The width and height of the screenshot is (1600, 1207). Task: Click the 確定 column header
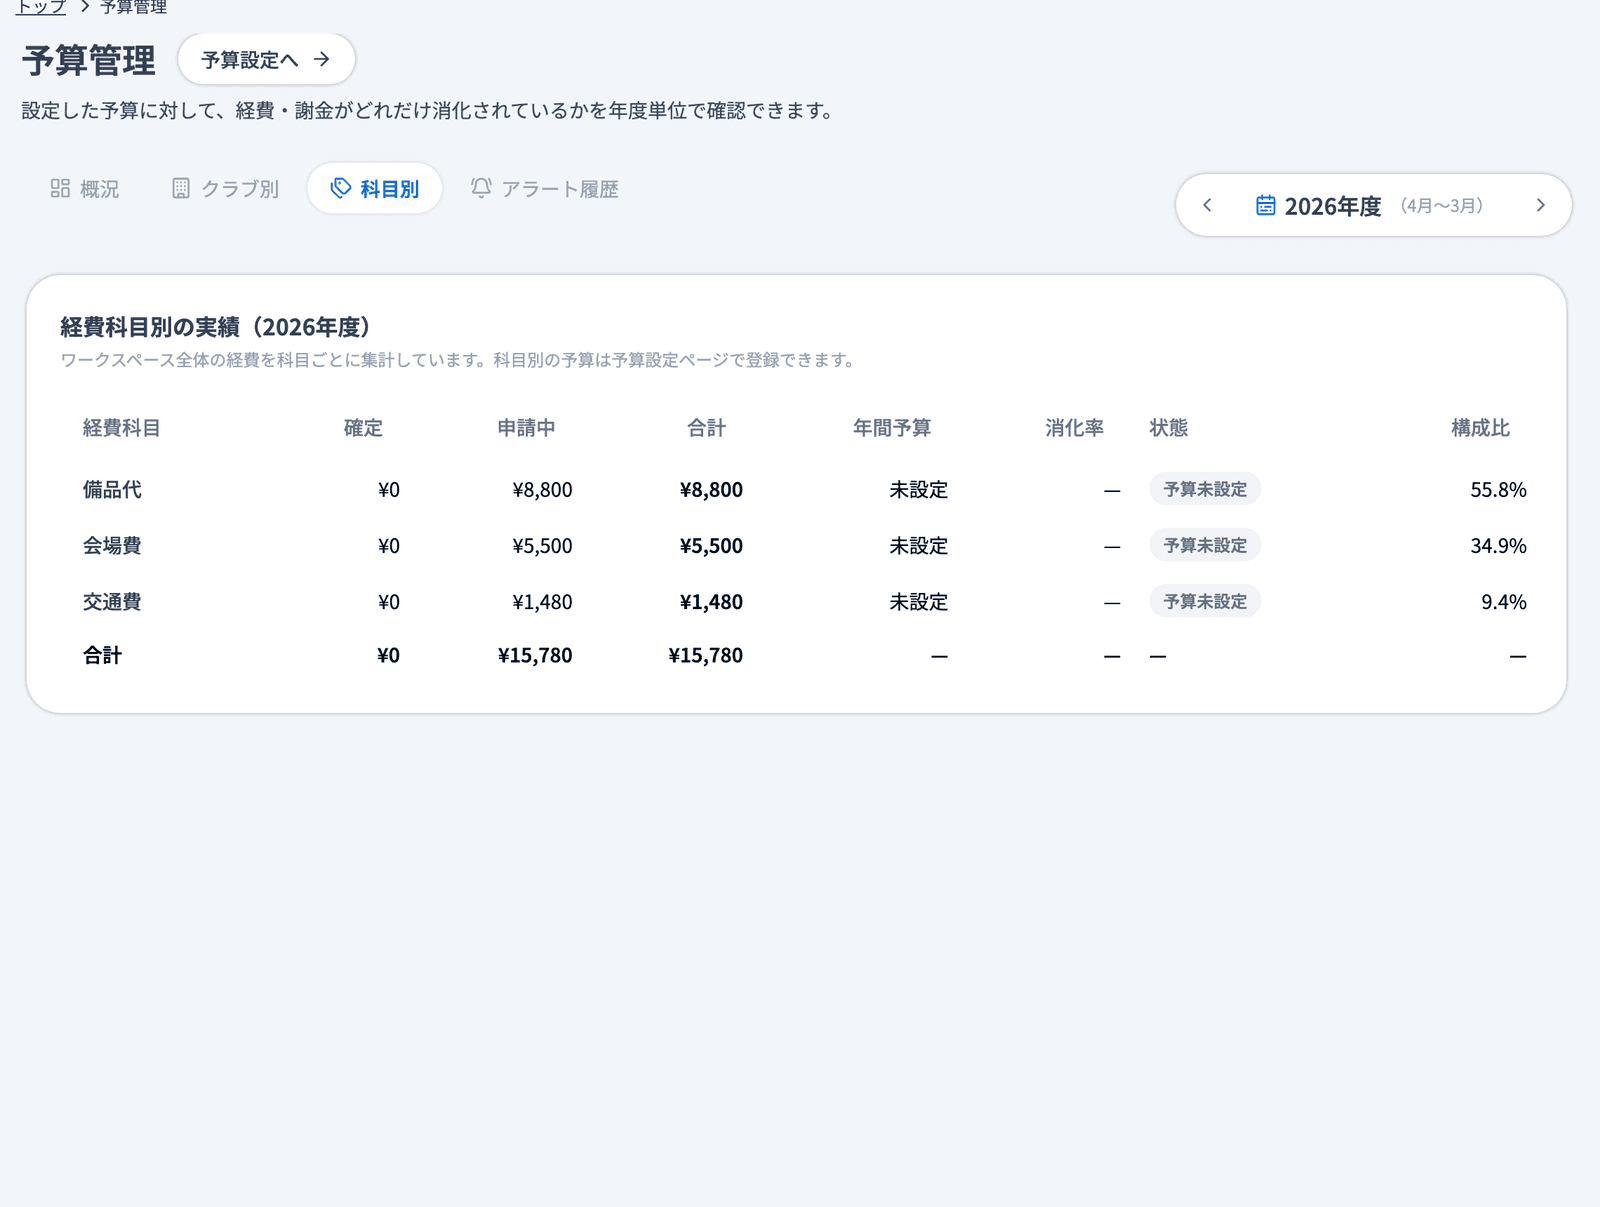pos(363,428)
